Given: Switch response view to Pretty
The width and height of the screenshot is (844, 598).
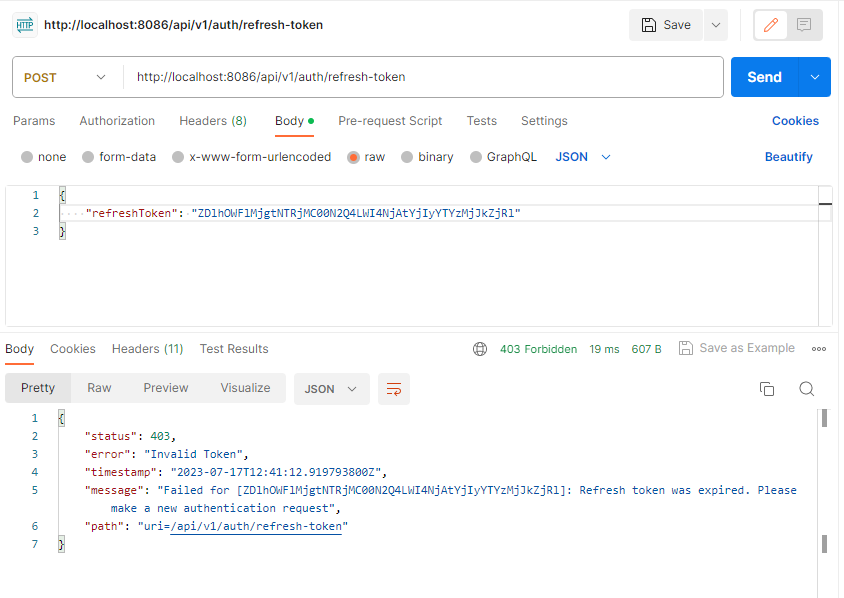Looking at the screenshot, I should coord(38,388).
